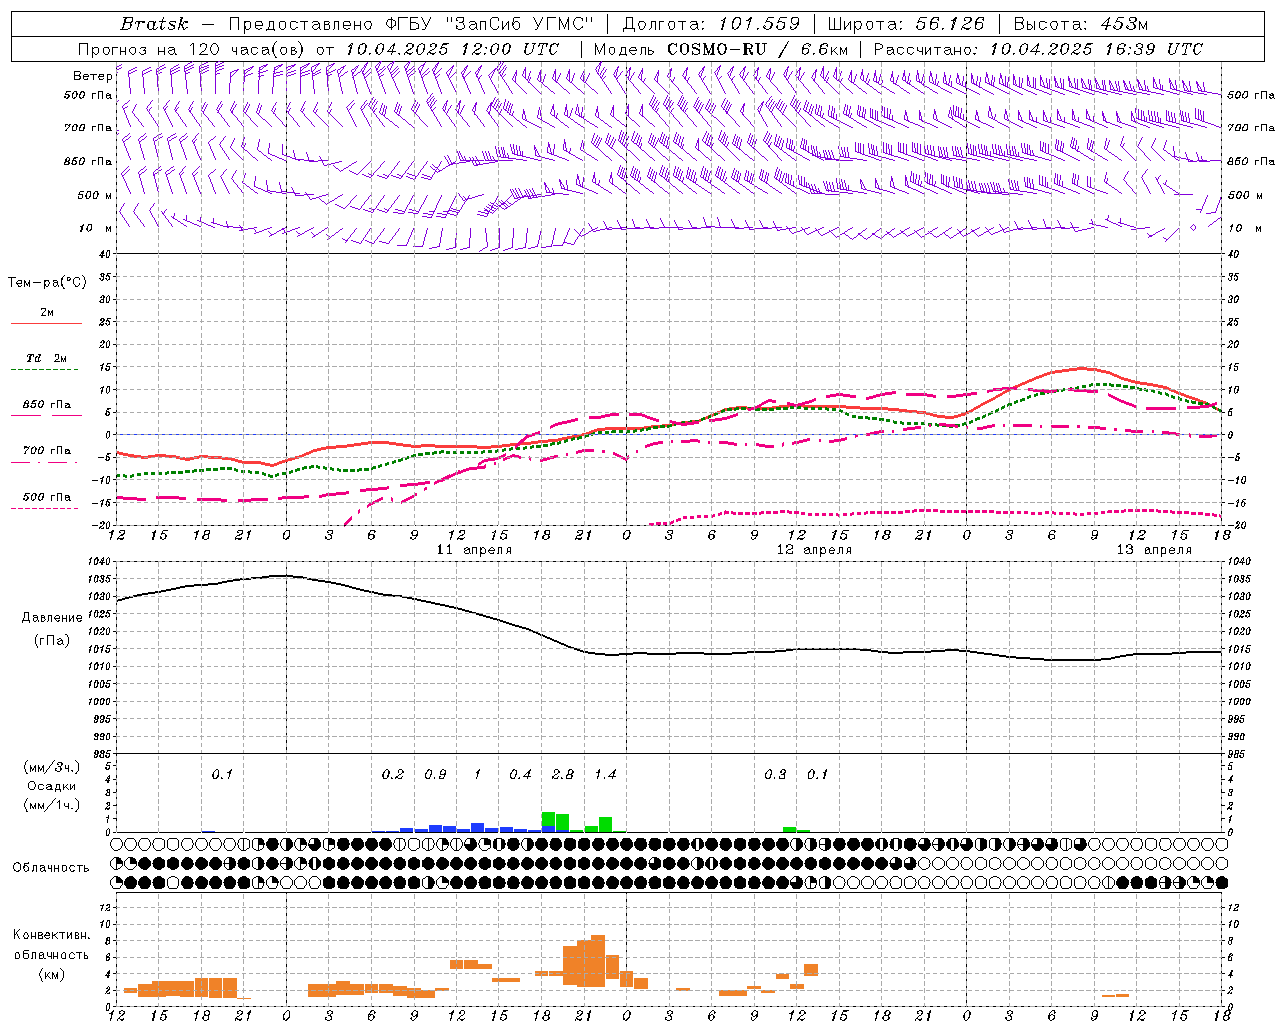Click the tallest orange convective cloud bar
1280x1024 pixels.
click(x=598, y=961)
